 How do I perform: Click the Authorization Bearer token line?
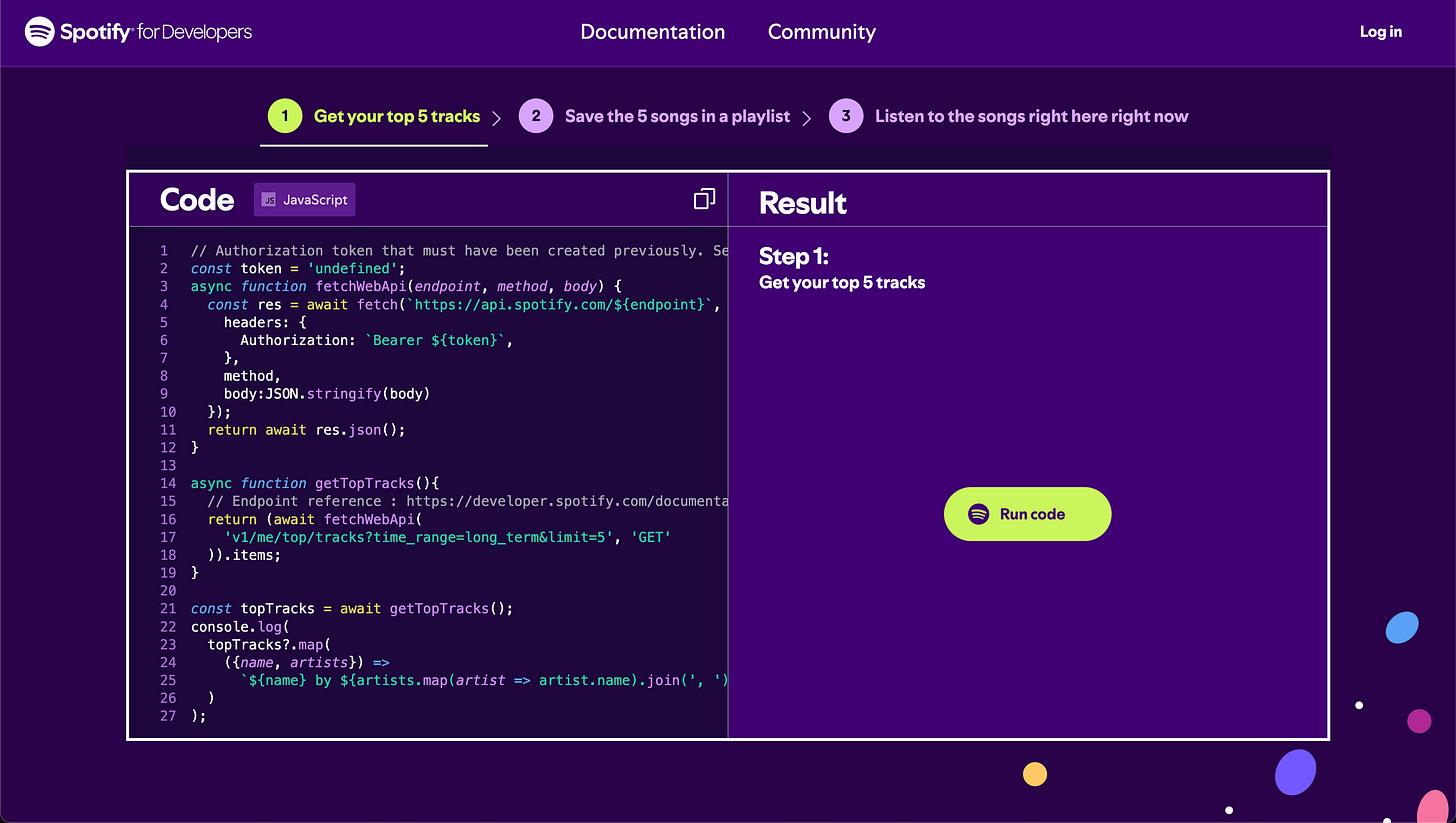click(x=376, y=340)
